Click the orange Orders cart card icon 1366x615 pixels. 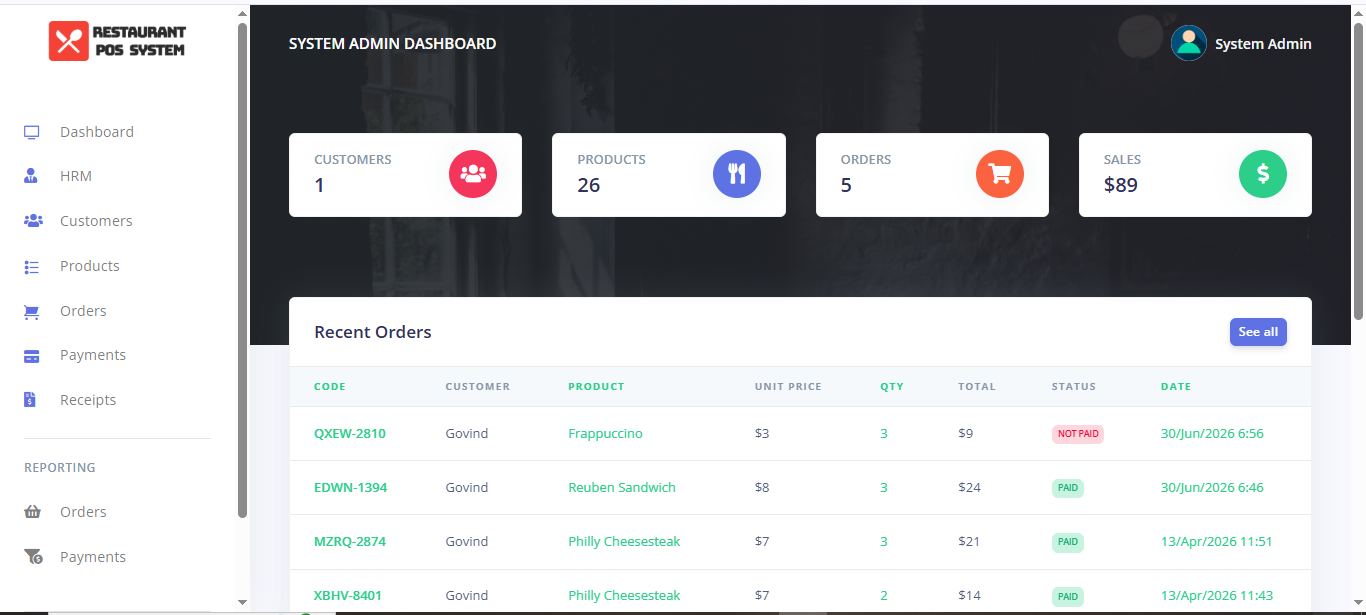click(1000, 174)
